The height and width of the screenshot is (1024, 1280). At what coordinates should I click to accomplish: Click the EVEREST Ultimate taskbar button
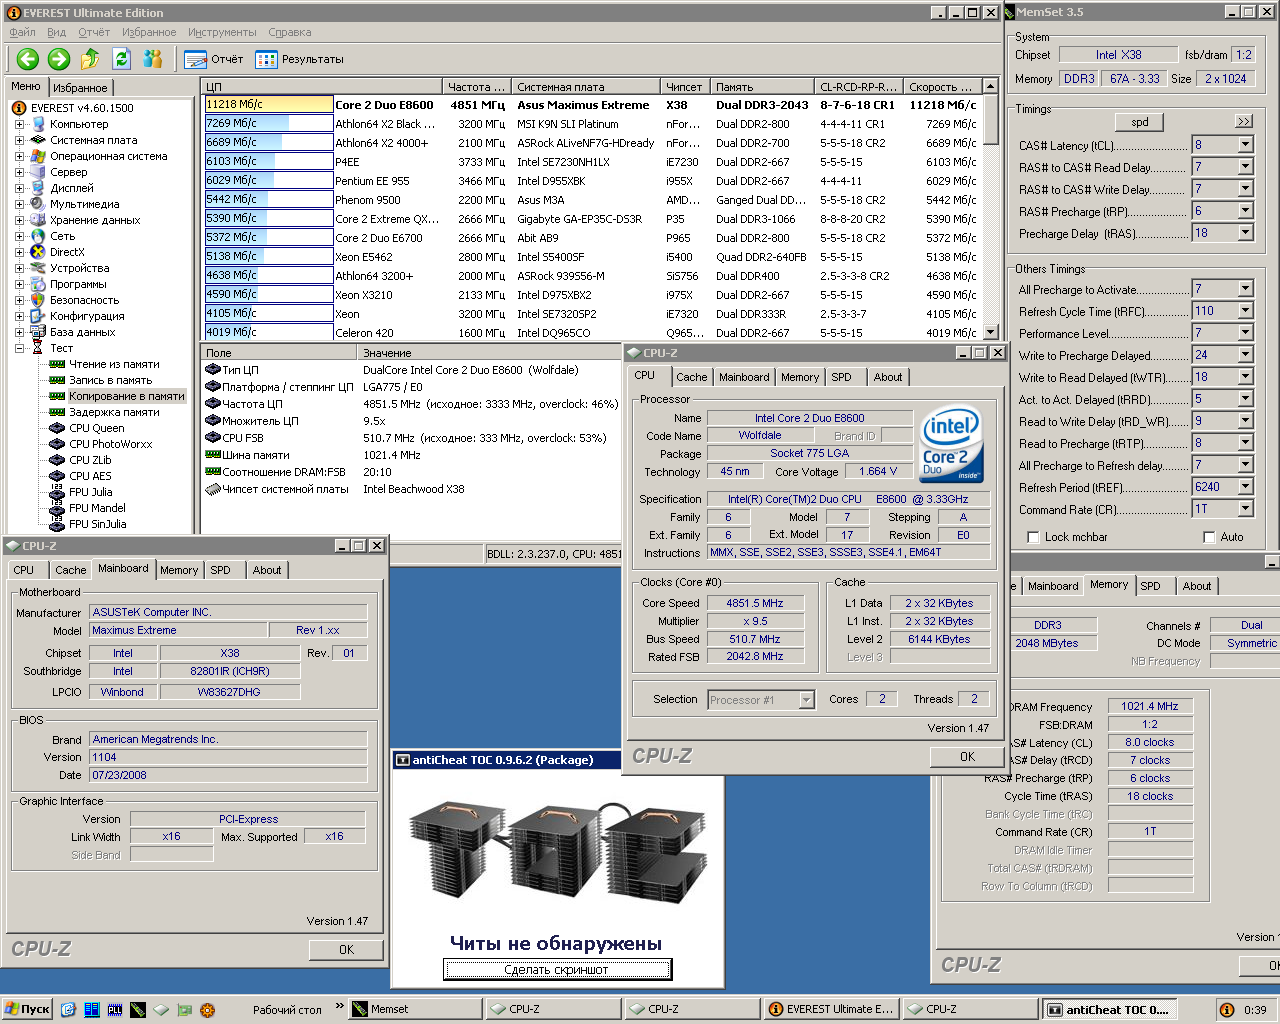point(830,1009)
